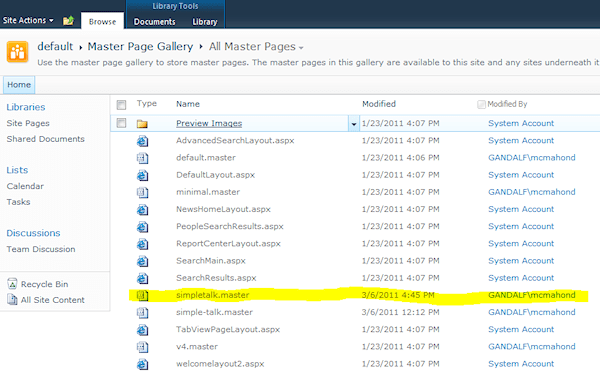The width and height of the screenshot is (600, 381).
Task: Click the 3/6/2011 12:12 PM modified date
Action: [400, 312]
